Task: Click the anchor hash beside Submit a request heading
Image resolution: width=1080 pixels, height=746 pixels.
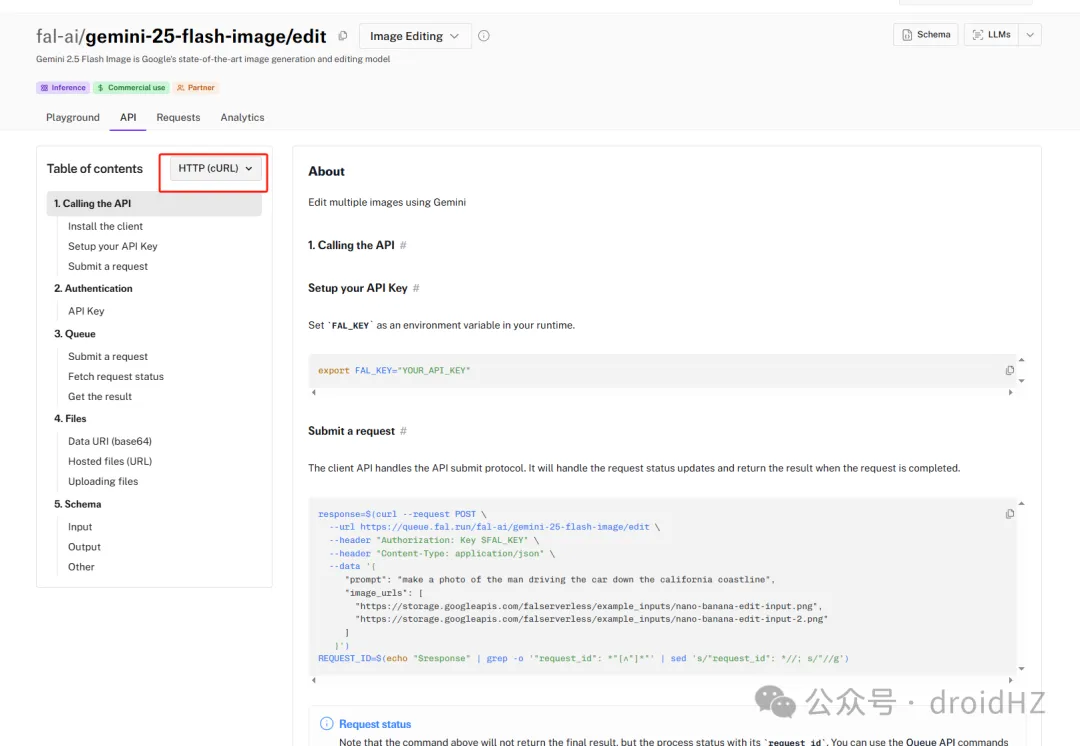Action: pyautogui.click(x=403, y=431)
